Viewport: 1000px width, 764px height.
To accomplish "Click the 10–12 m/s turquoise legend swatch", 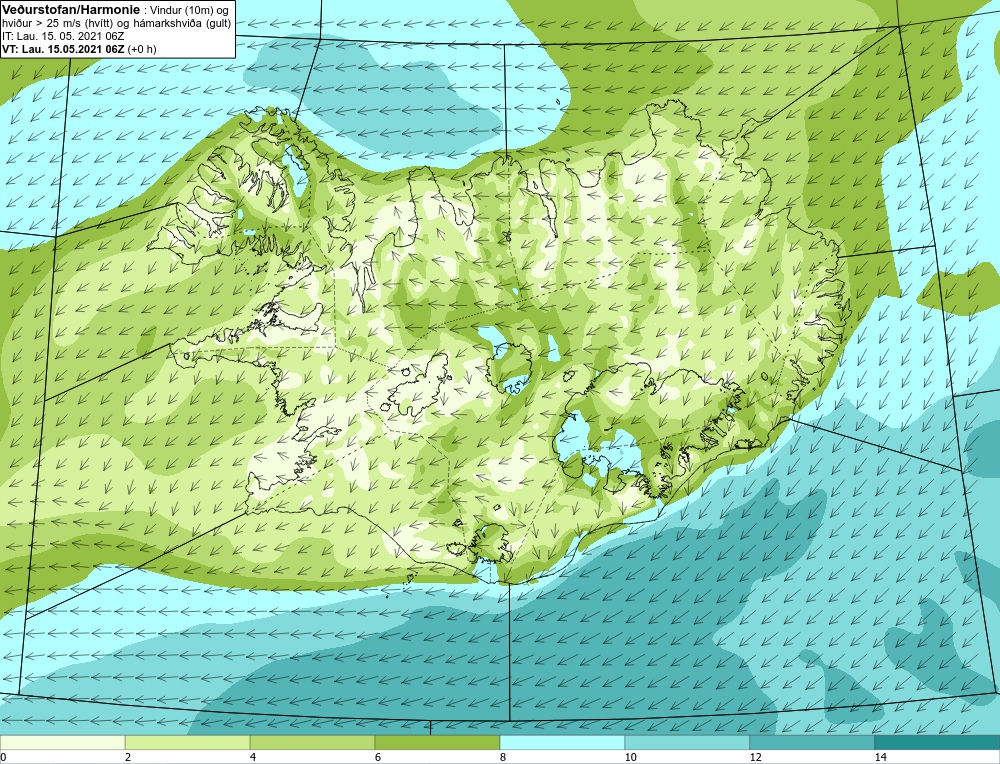I will click(687, 742).
